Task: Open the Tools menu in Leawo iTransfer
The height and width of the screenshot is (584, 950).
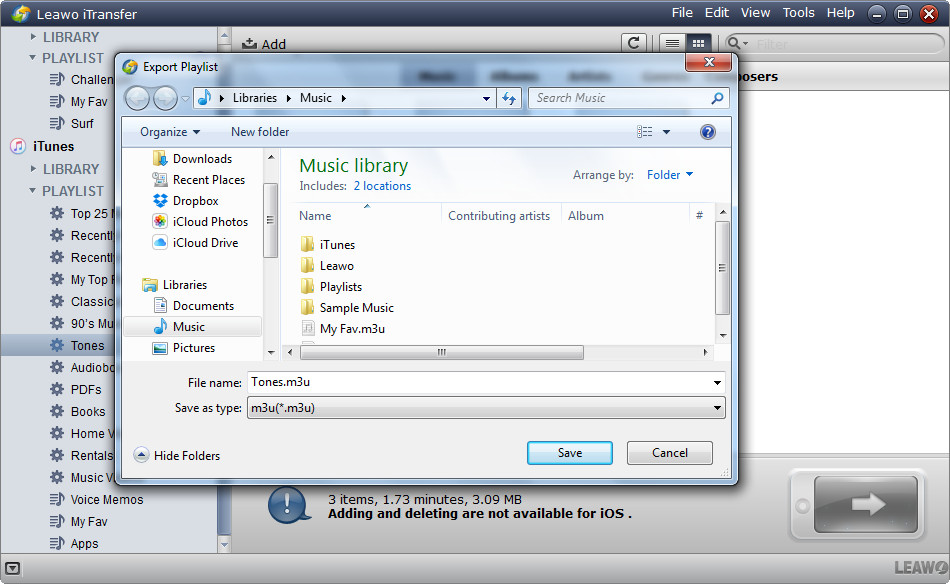Action: pyautogui.click(x=798, y=13)
